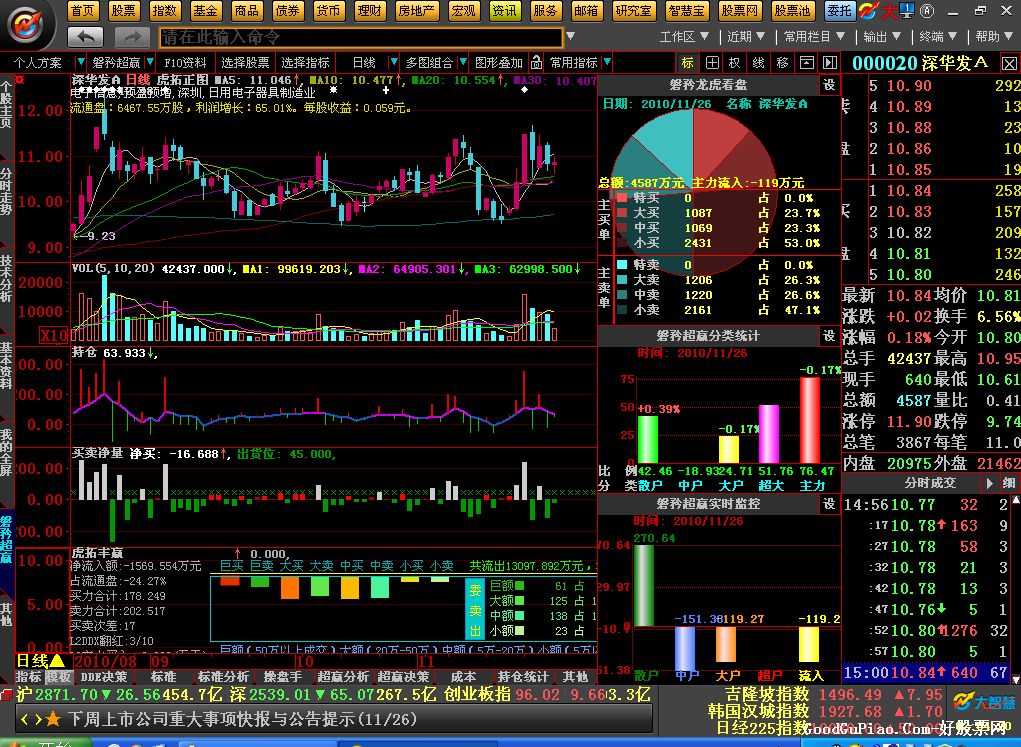Click the network computer icon in the title bar
Screen dimensions: 1021x747
tap(906, 10)
